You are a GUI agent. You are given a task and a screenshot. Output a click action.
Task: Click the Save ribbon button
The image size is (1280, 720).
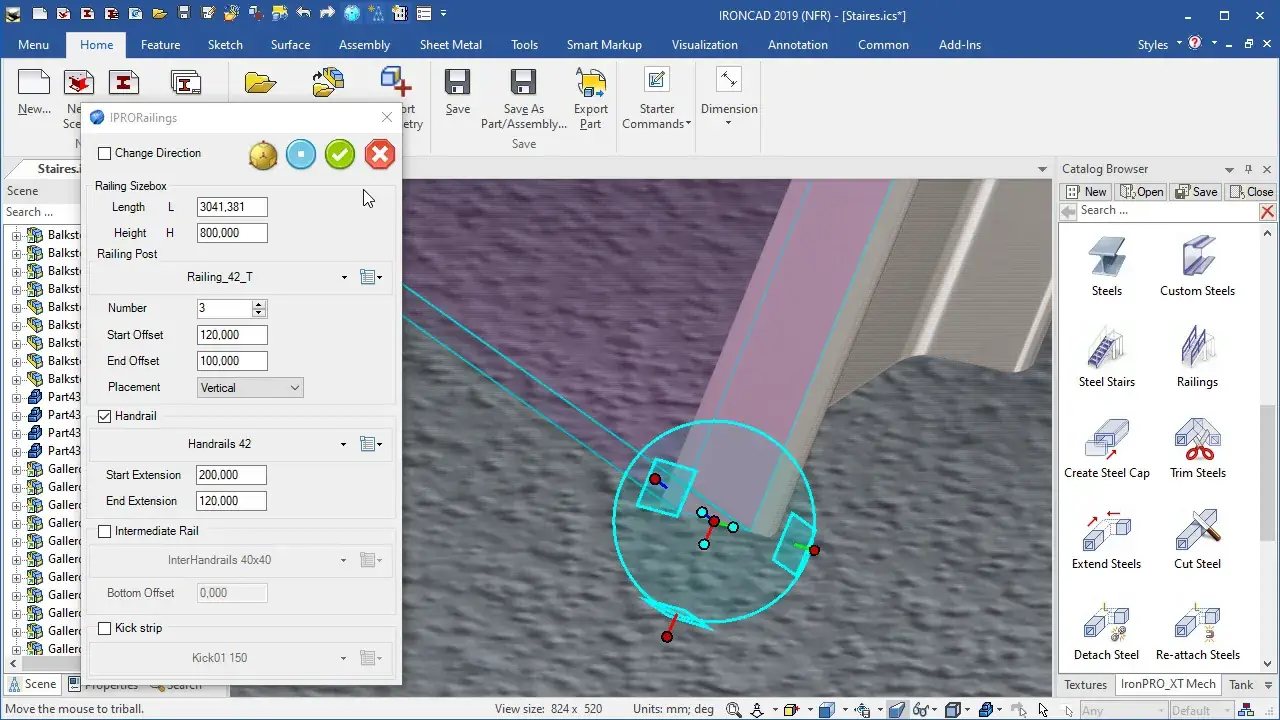coord(458,92)
